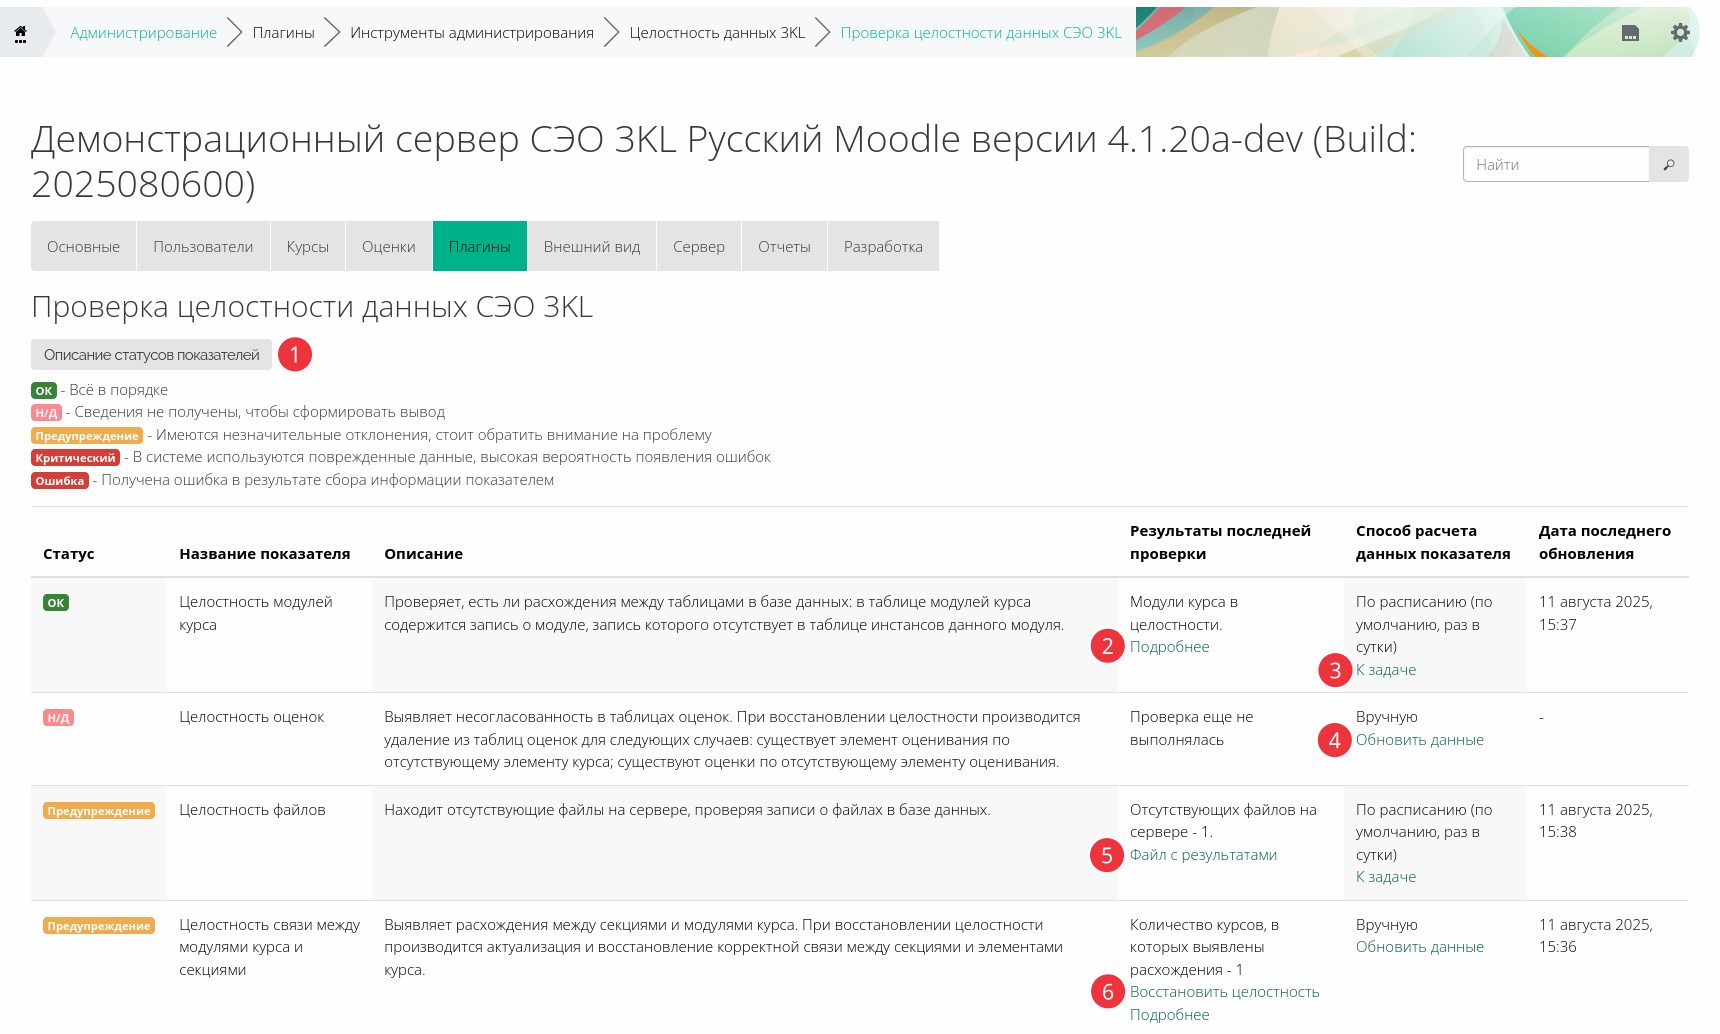1720x1034 pixels.
Task: Open Подробнее for Целостность модулей курса
Action: (x=1169, y=647)
